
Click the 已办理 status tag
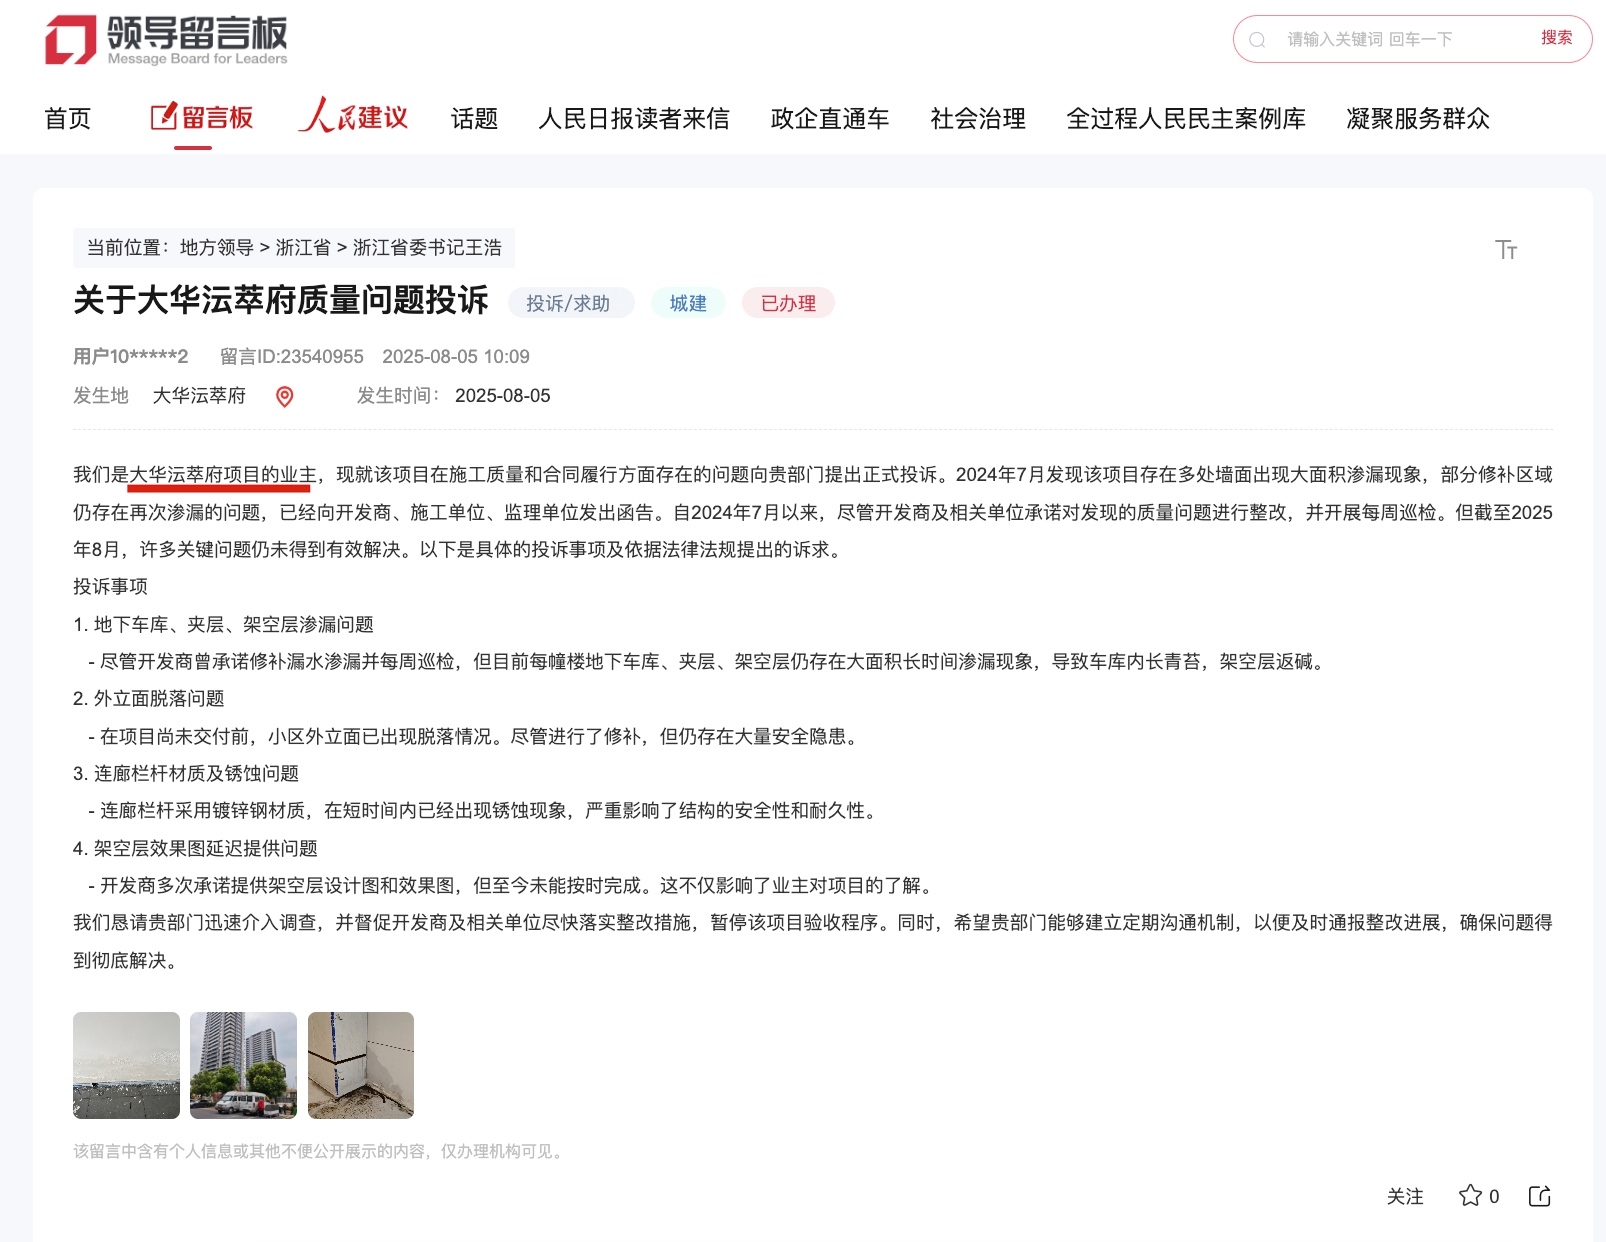click(788, 303)
